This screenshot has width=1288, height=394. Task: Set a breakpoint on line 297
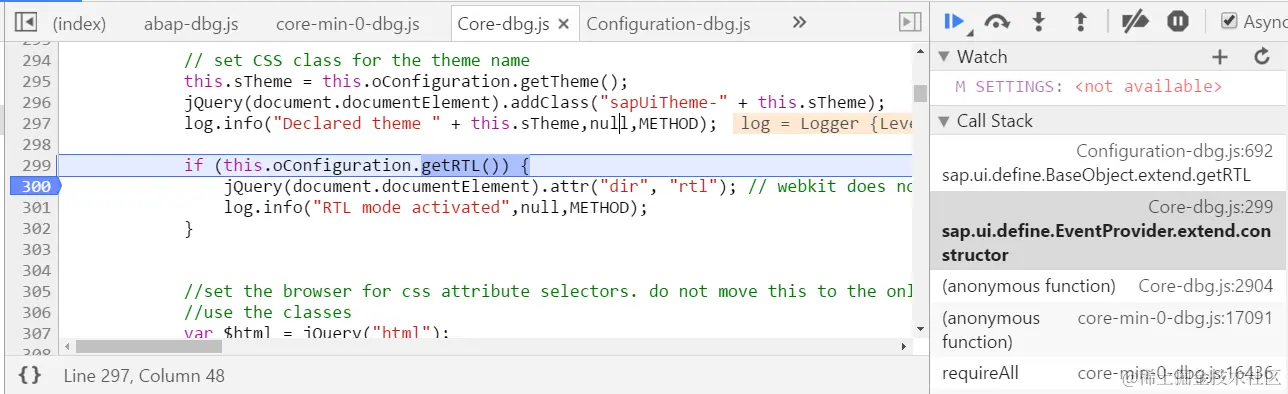tap(35, 123)
